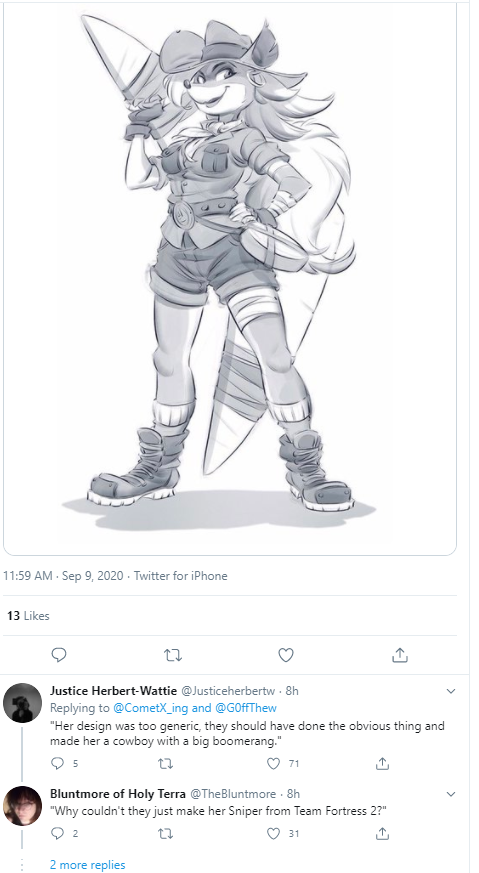Like the main tweet with heart icon
Image resolution: width=479 pixels, height=873 pixels.
click(x=286, y=655)
